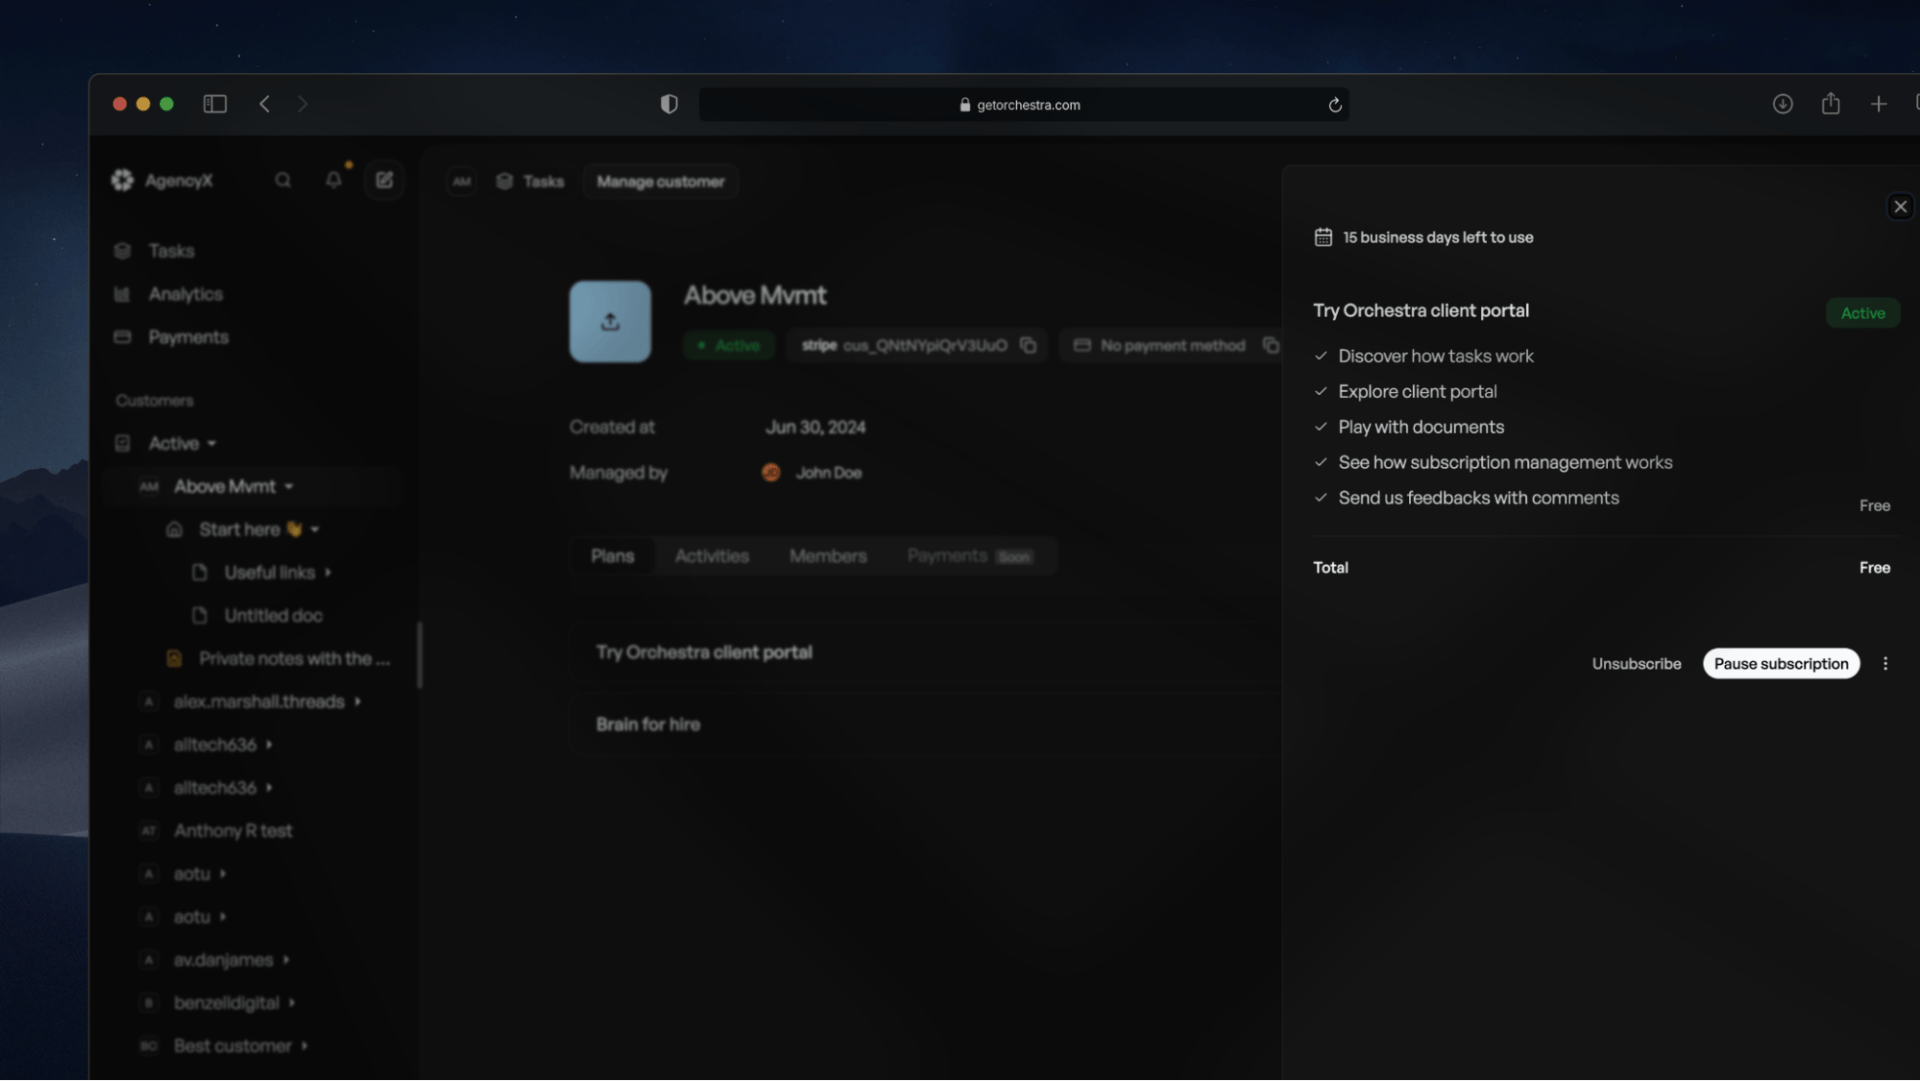Toggle the Safari sidebar icon

tap(215, 104)
